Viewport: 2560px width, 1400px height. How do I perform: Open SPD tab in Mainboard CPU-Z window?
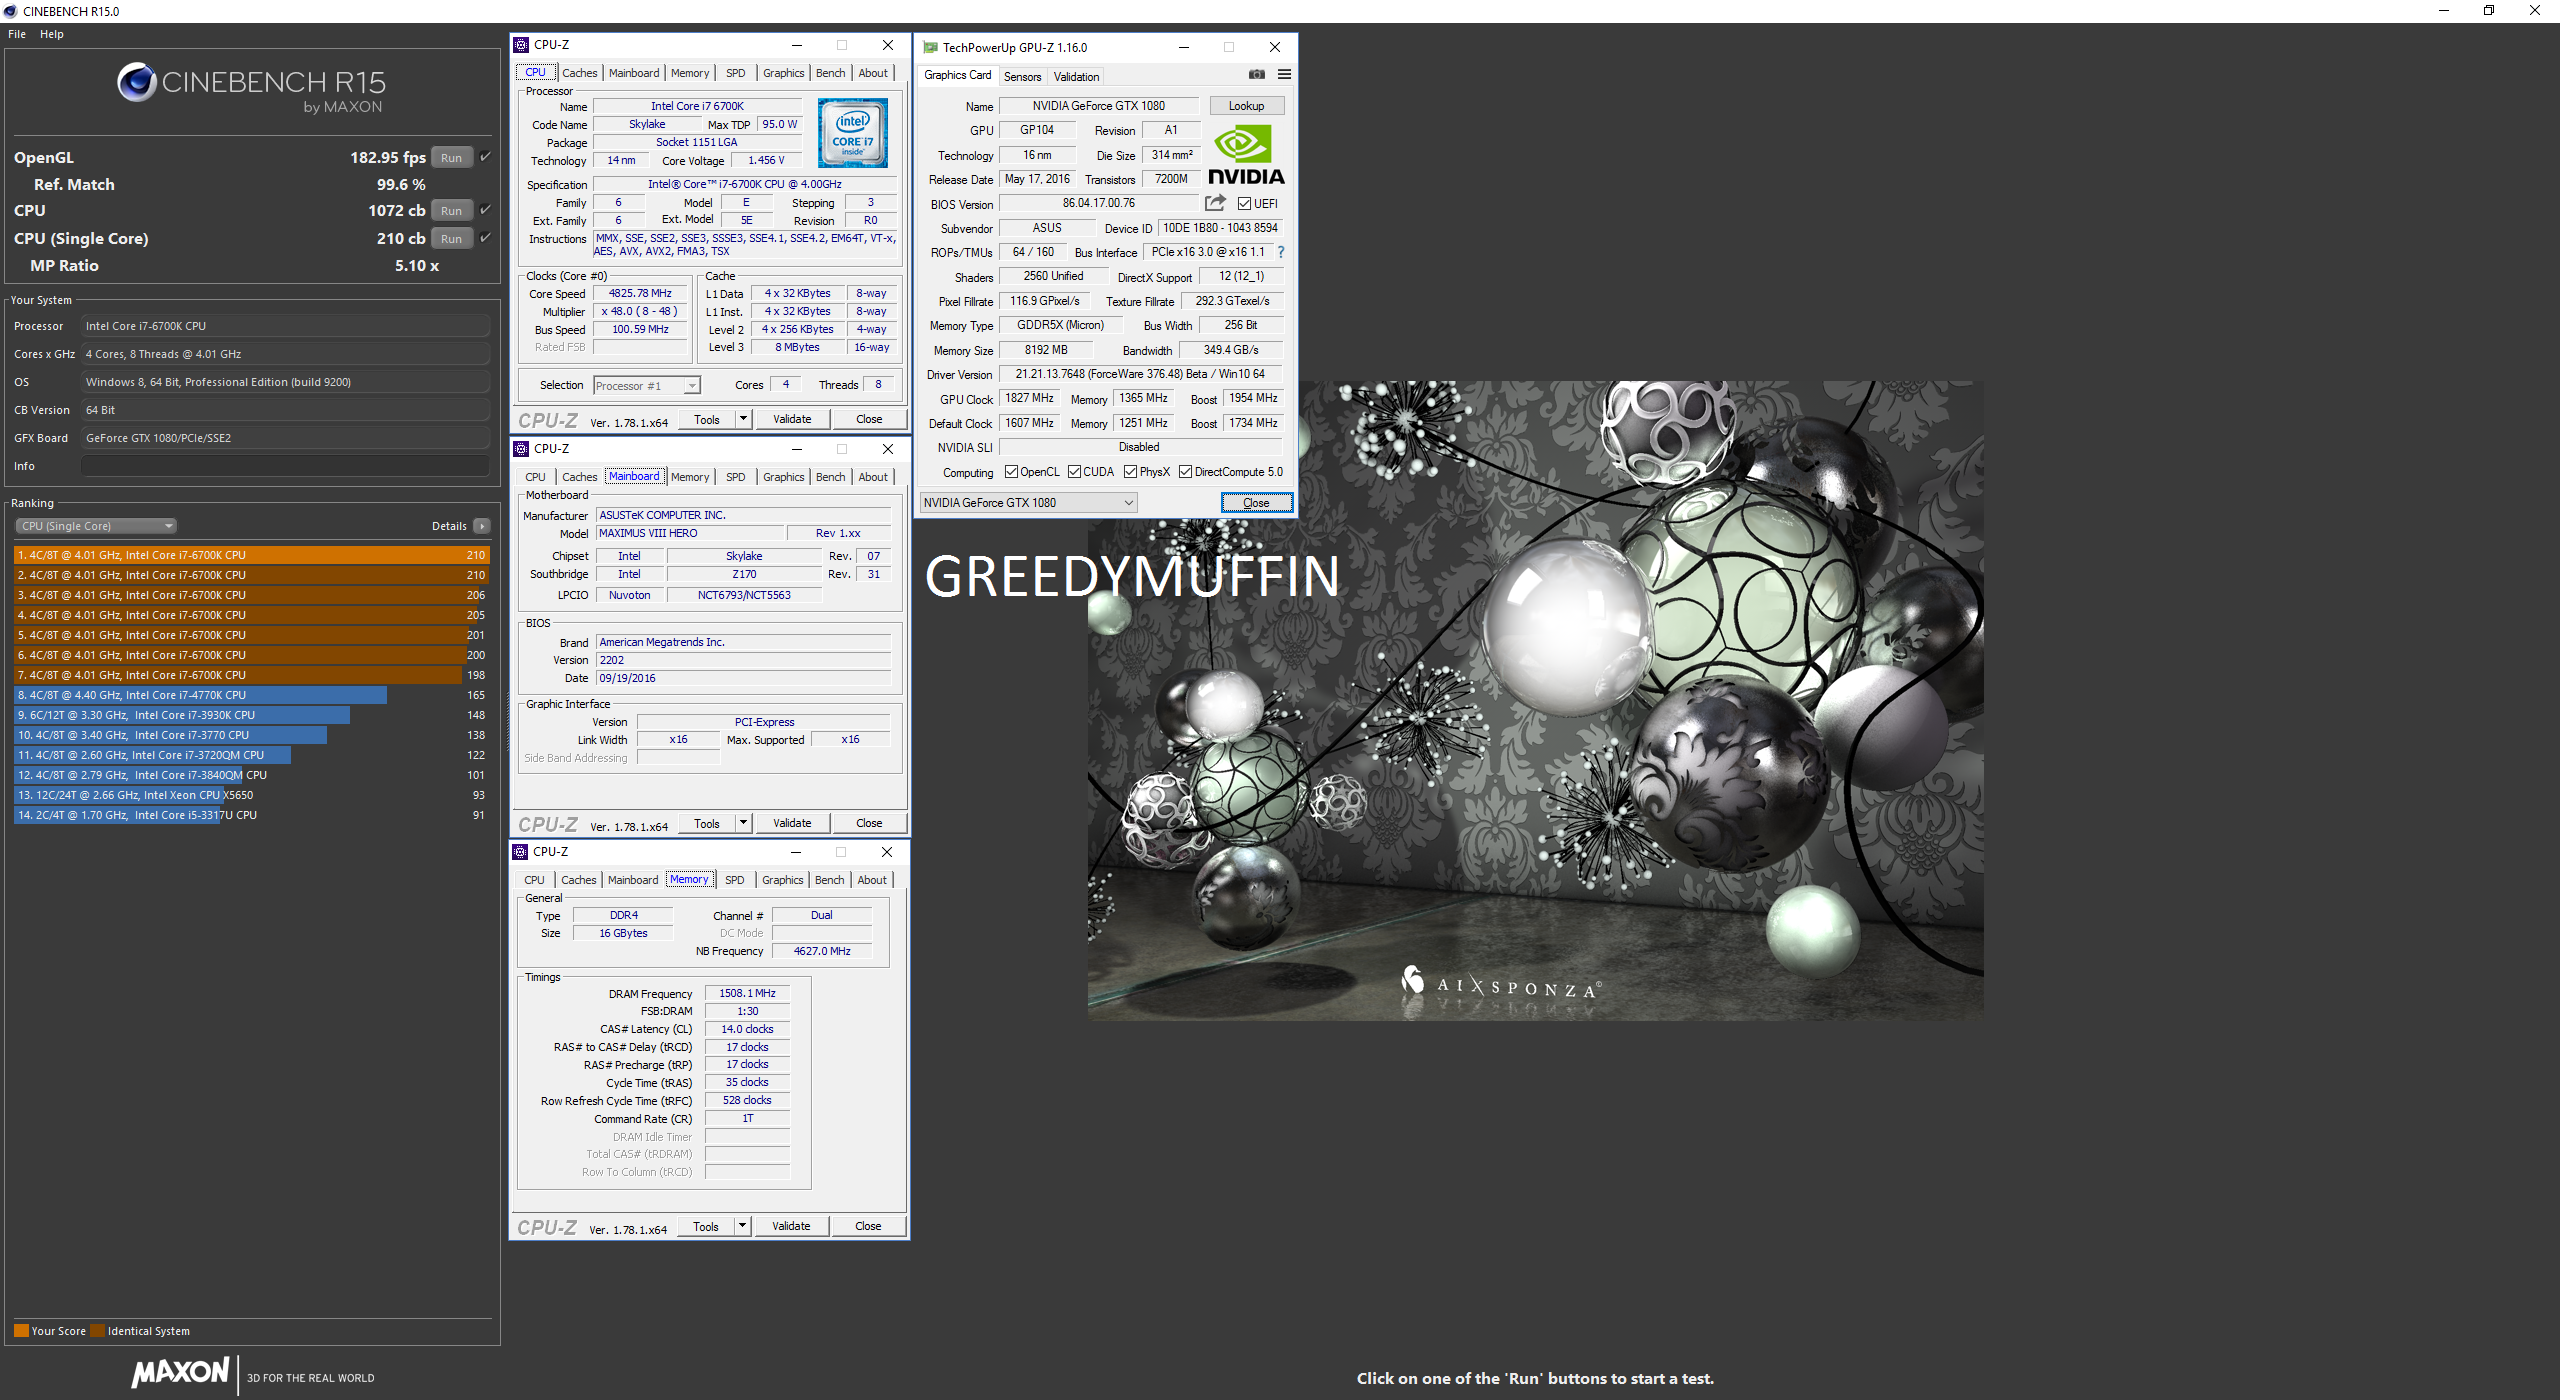tap(735, 477)
